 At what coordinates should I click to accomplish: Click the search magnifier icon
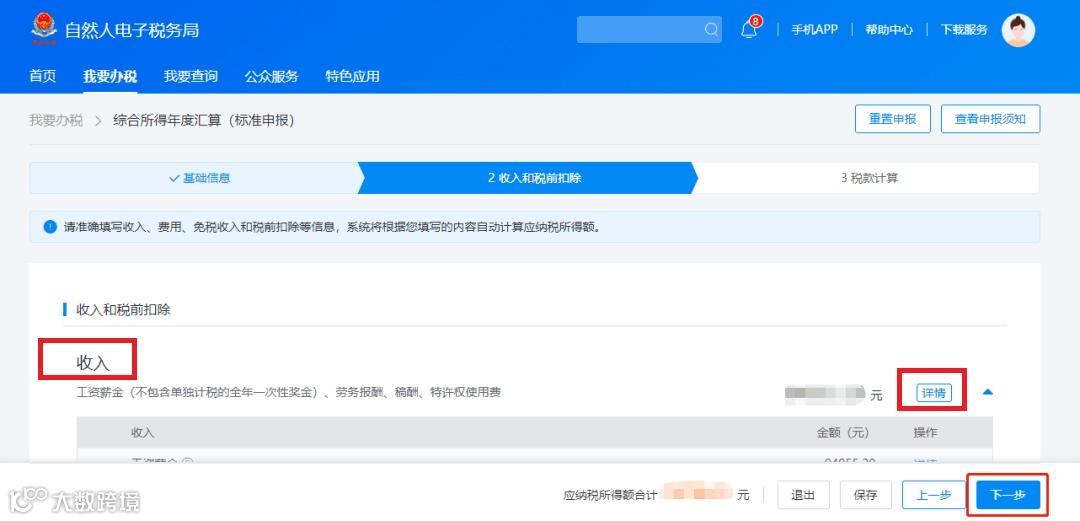pyautogui.click(x=711, y=30)
